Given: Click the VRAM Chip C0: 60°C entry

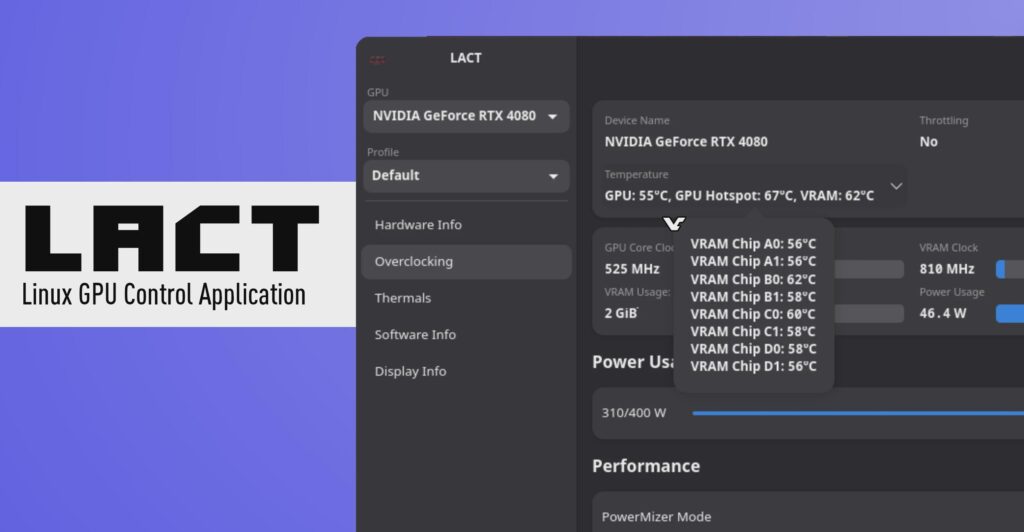Looking at the screenshot, I should tap(753, 314).
